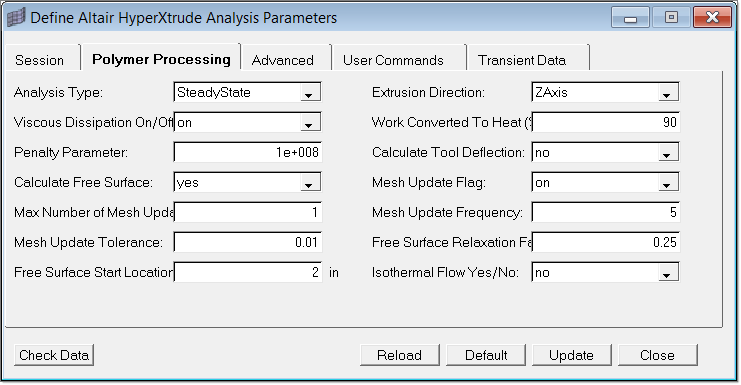Click the Penalty Parameter input field

tap(248, 152)
